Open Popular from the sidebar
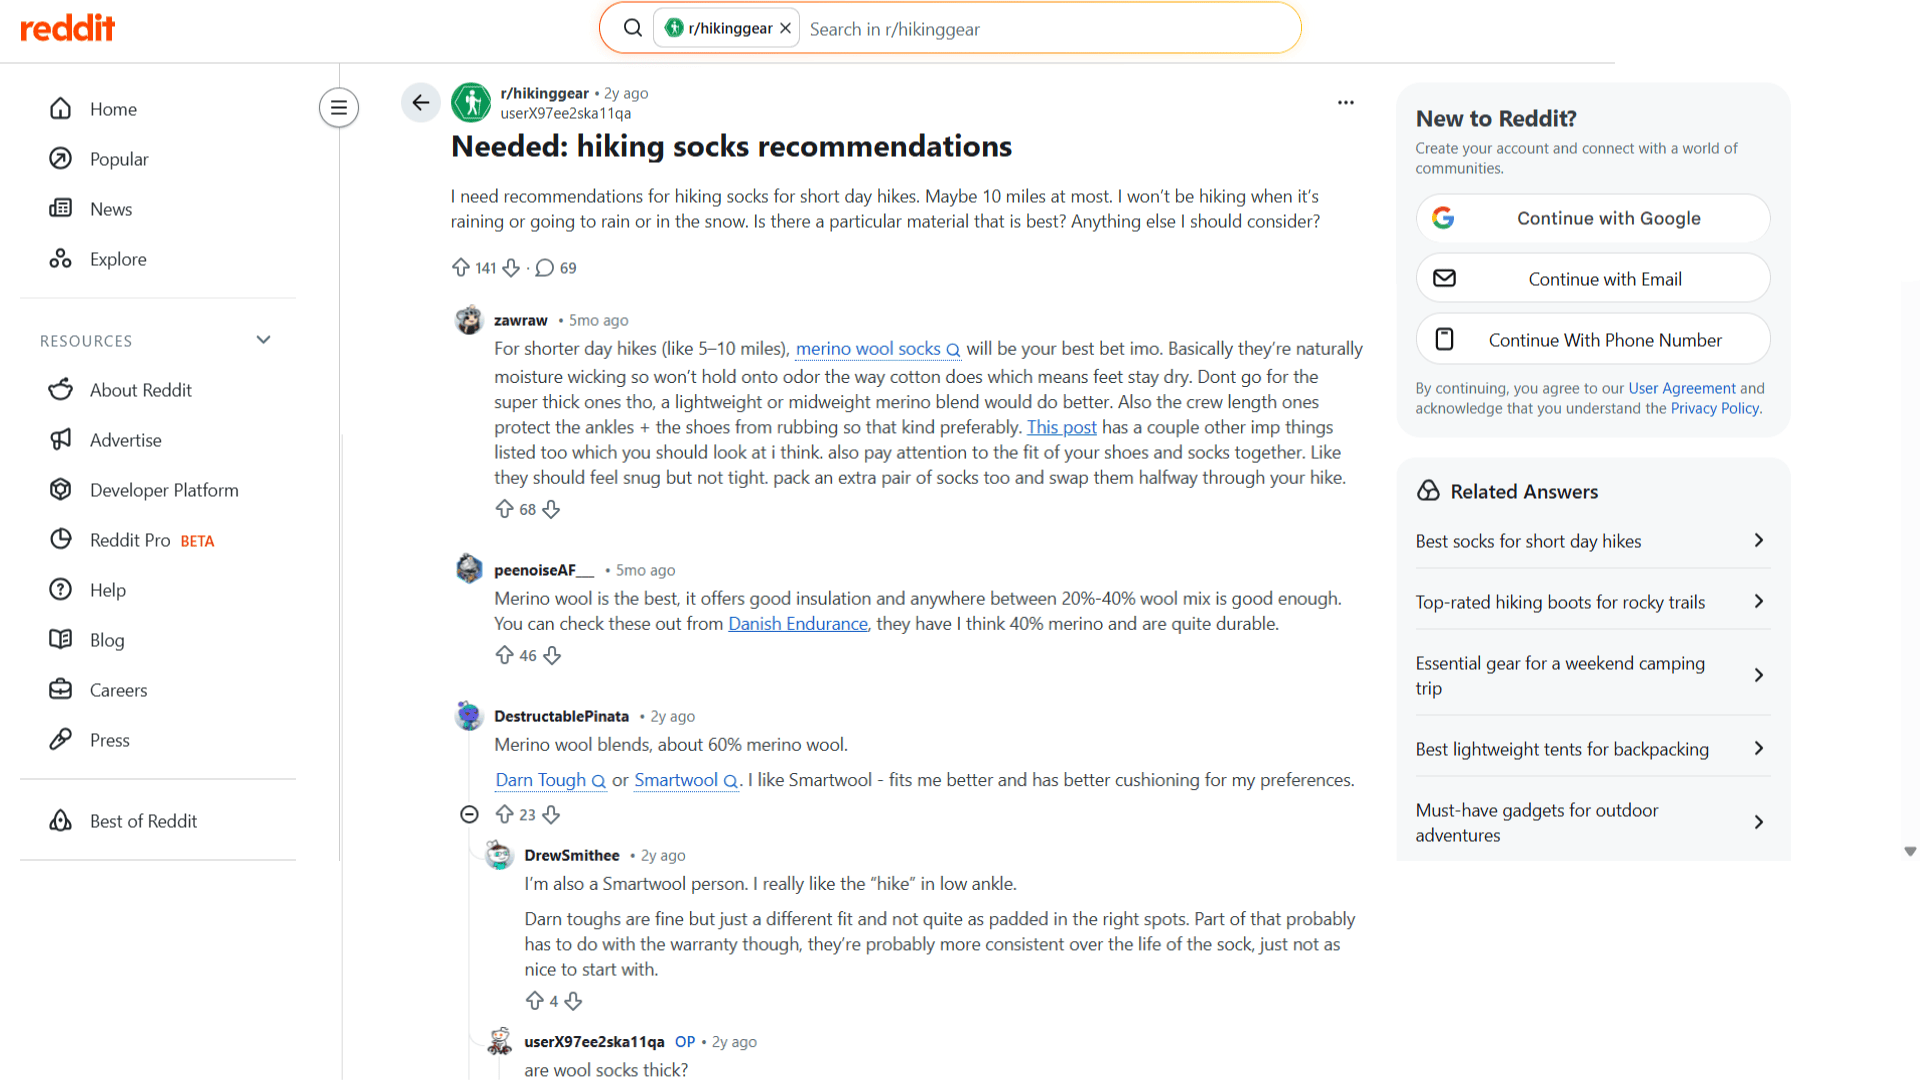1920x1080 pixels. pos(120,158)
